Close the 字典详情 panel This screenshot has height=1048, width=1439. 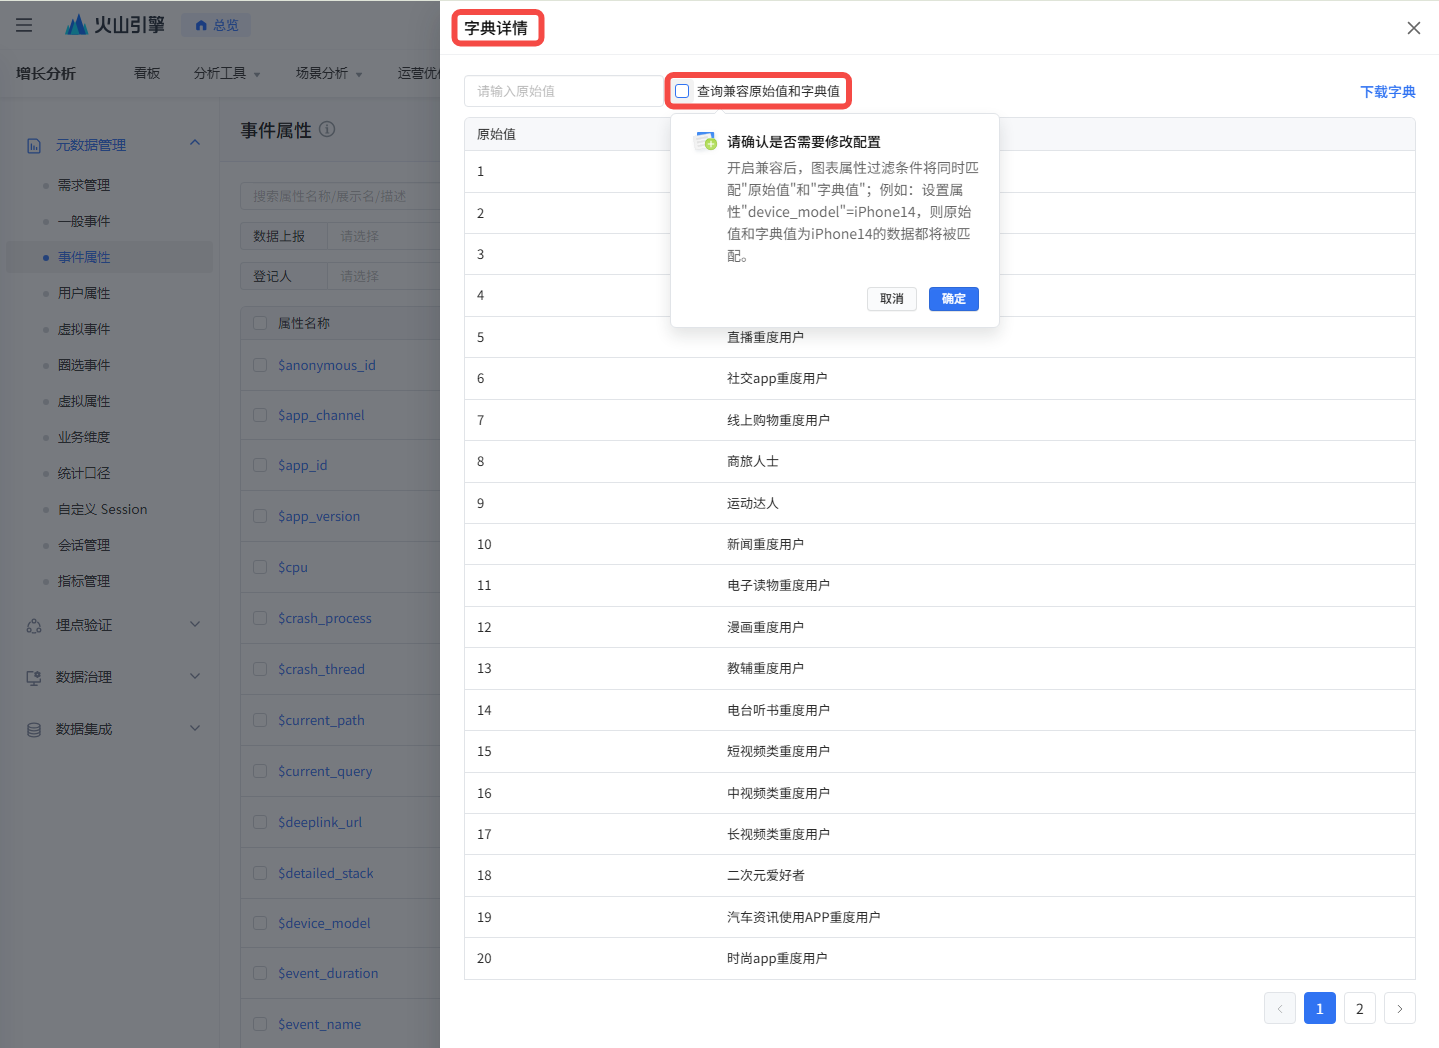tap(1413, 28)
